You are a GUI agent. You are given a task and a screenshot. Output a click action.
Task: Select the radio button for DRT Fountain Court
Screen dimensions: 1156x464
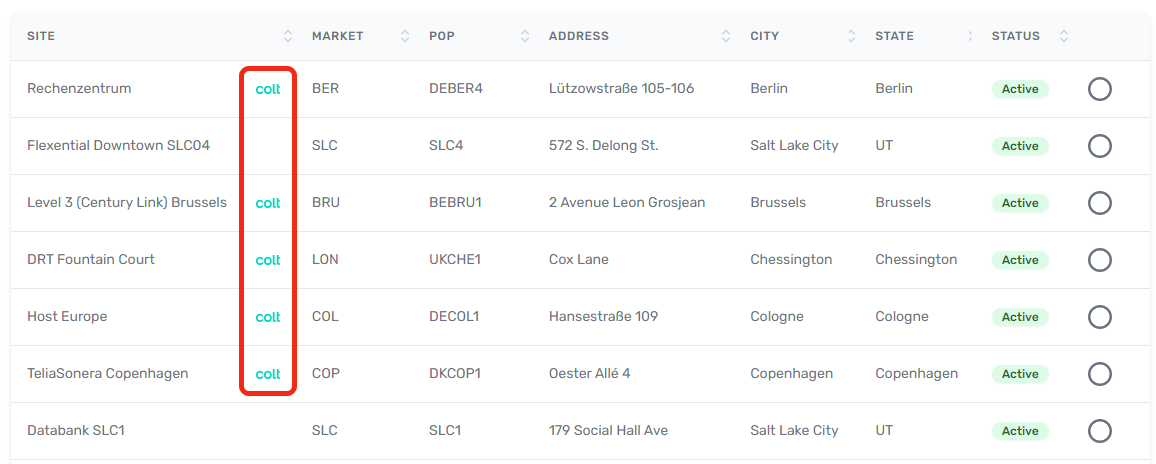point(1099,260)
